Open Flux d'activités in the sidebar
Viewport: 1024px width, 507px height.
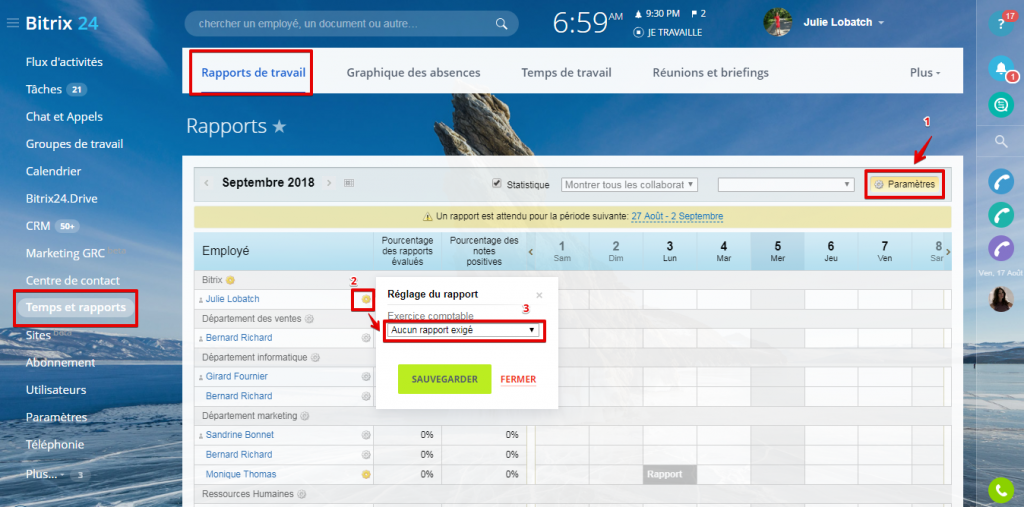coord(64,62)
